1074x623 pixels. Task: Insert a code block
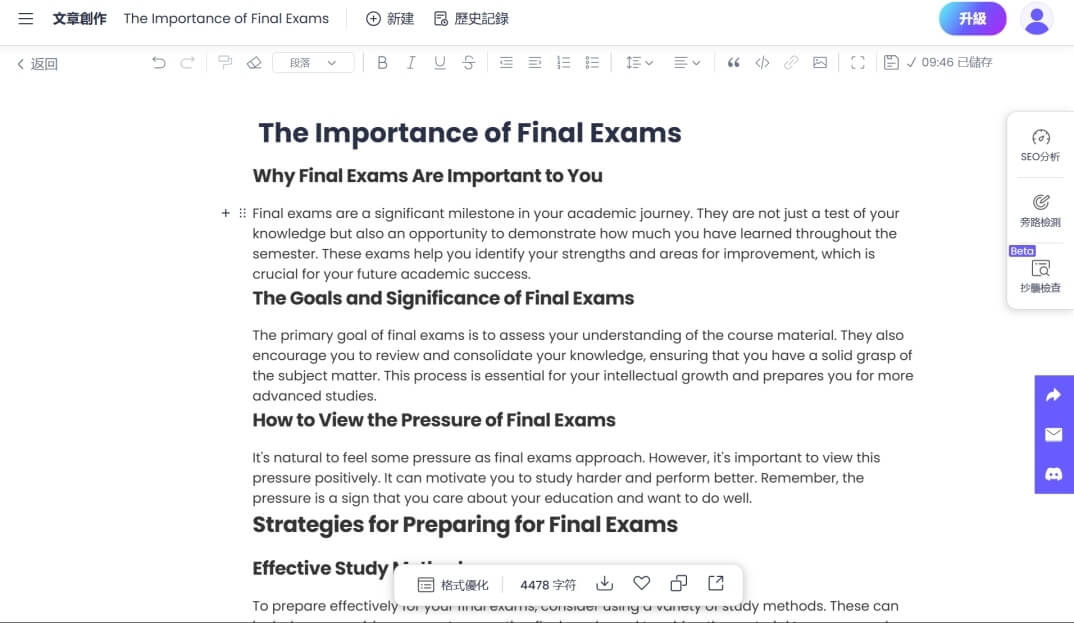point(762,63)
